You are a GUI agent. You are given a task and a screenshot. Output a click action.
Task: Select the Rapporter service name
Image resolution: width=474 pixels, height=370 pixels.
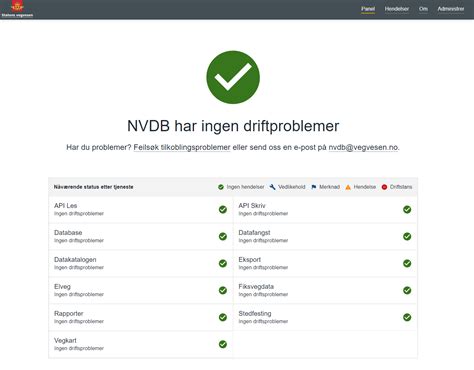pos(69,314)
